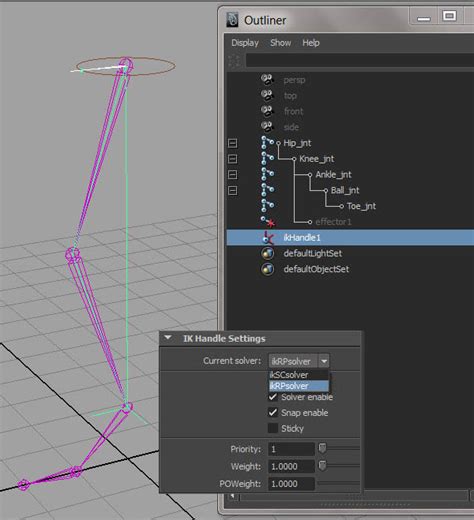474x520 pixels.
Task: Select Knee_jnt in the Outliner
Action: pos(317,159)
